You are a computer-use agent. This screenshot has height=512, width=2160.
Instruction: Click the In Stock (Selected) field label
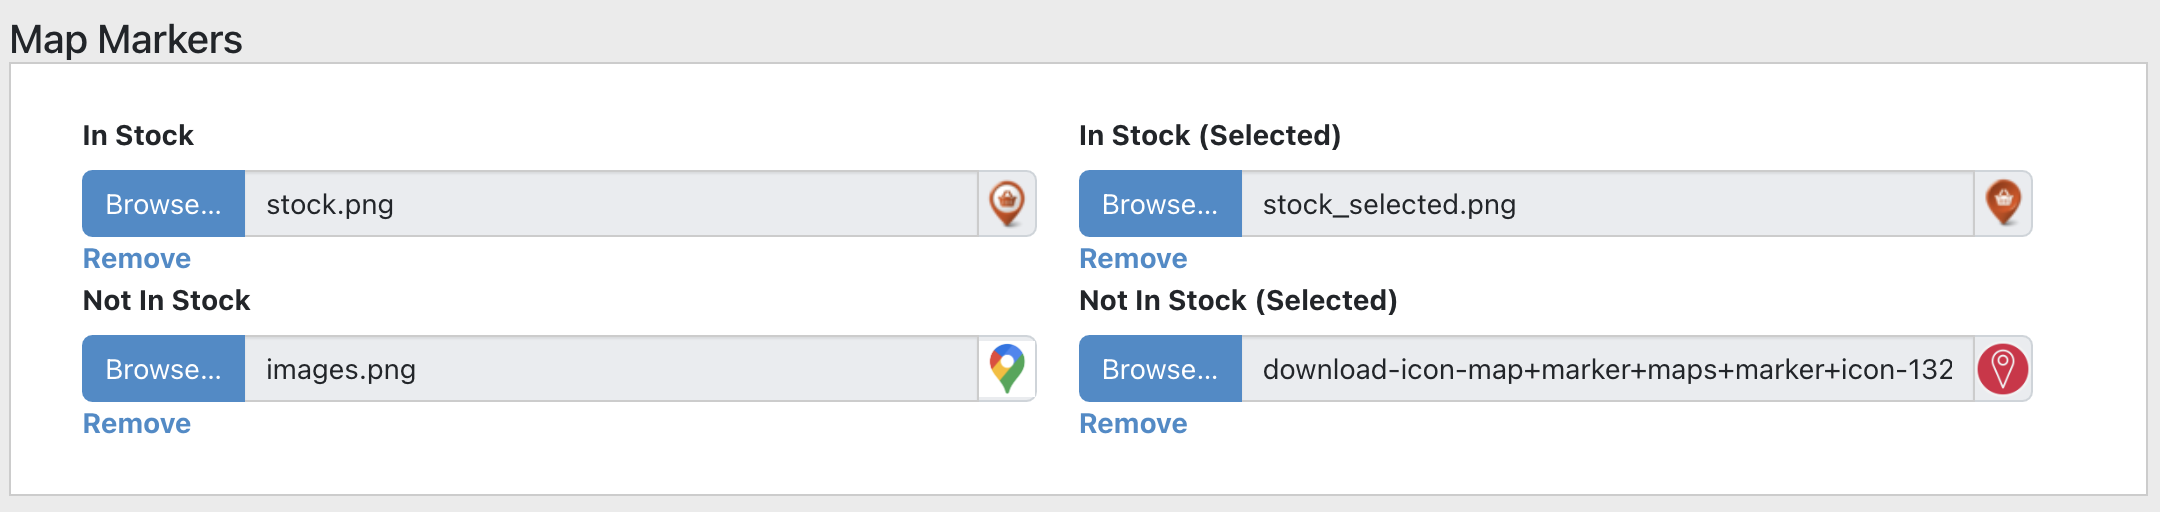(1210, 135)
